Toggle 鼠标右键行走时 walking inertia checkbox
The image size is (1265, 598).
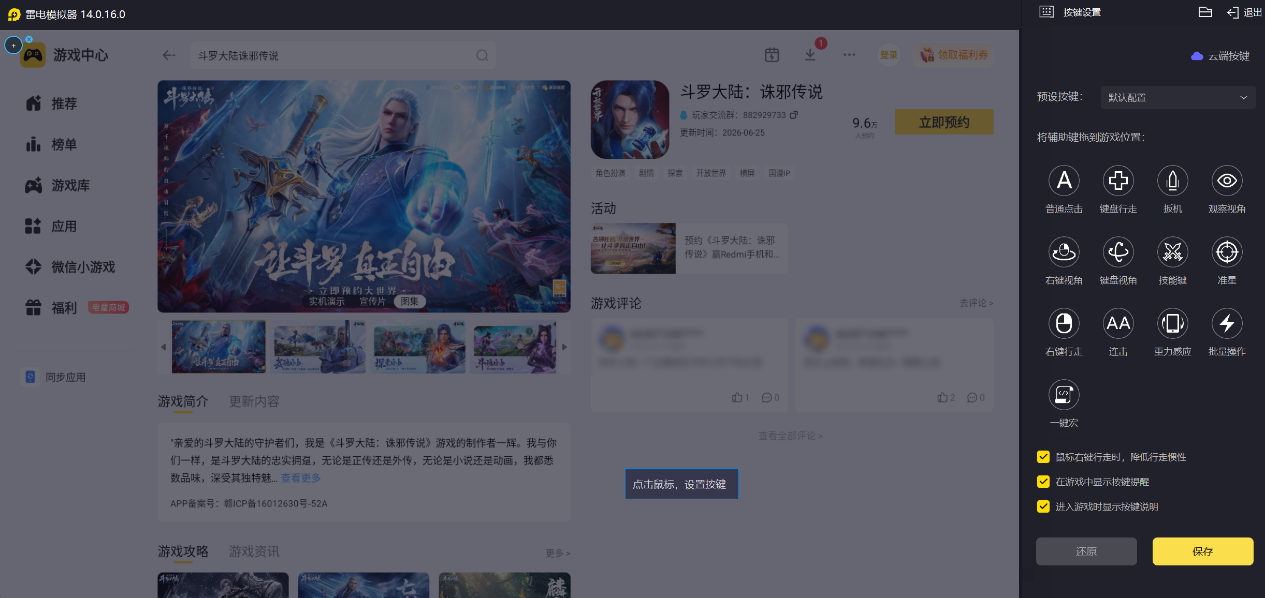(x=1043, y=457)
